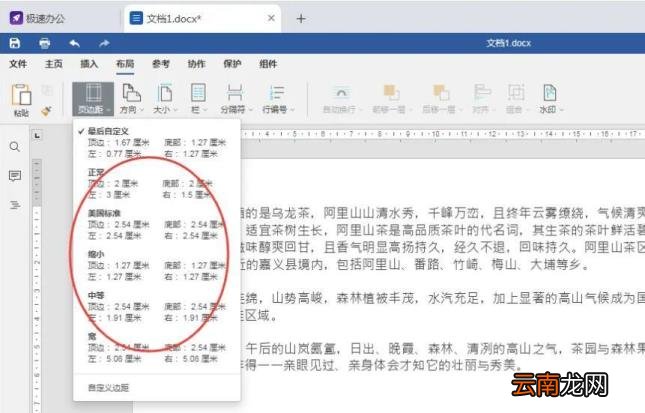Open the 协作 ribbon tab
This screenshot has height=413, width=645.
click(x=196, y=64)
